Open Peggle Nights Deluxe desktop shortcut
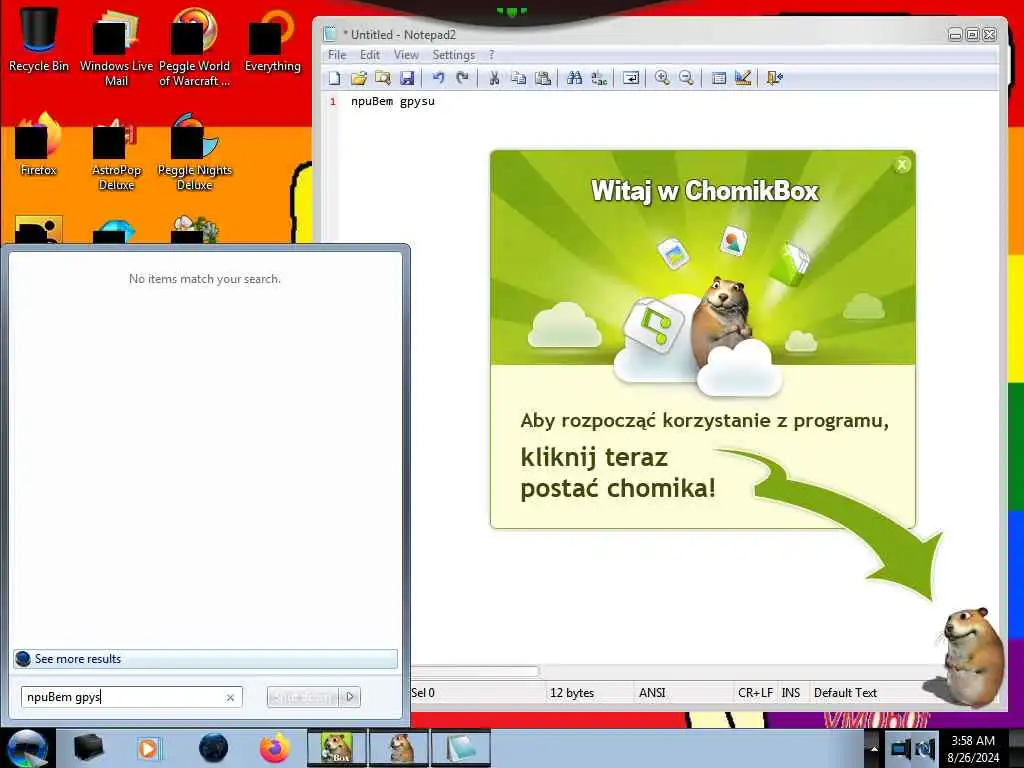 point(194,153)
